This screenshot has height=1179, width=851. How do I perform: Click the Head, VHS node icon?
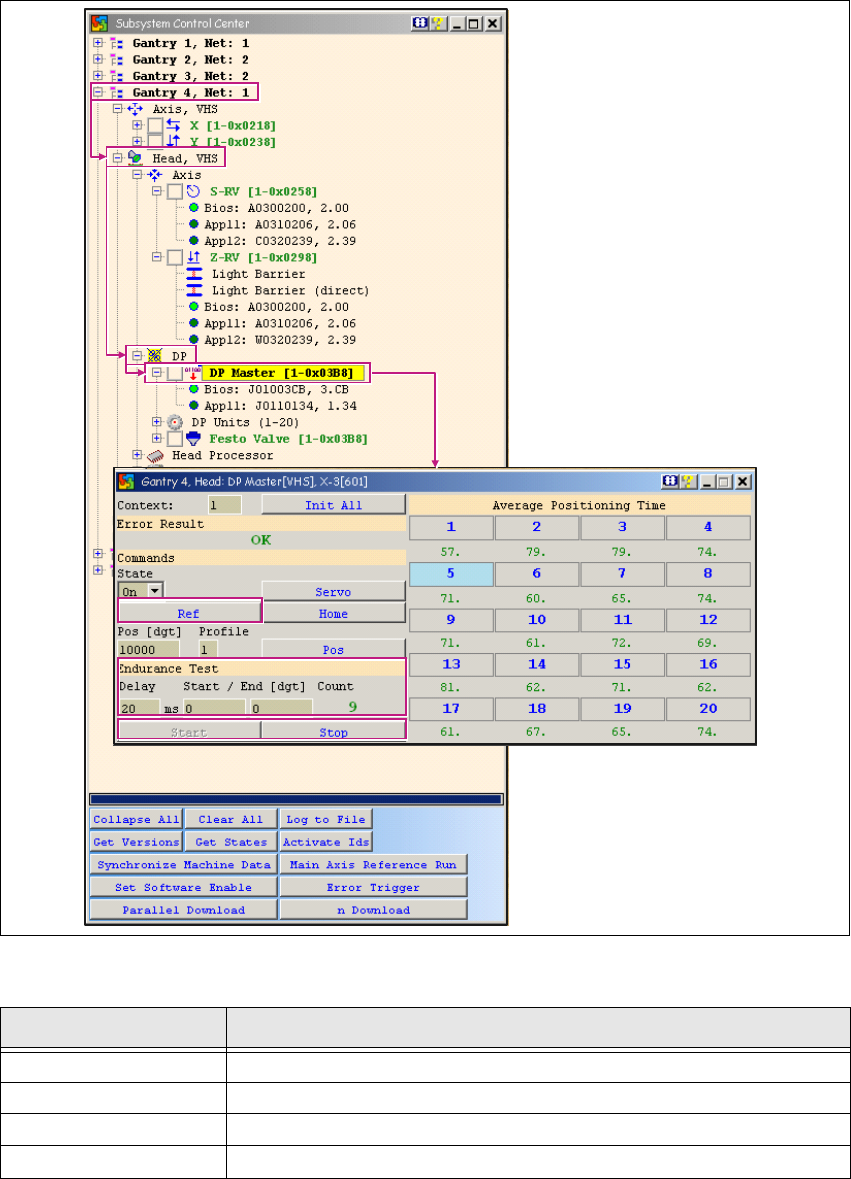(135, 158)
